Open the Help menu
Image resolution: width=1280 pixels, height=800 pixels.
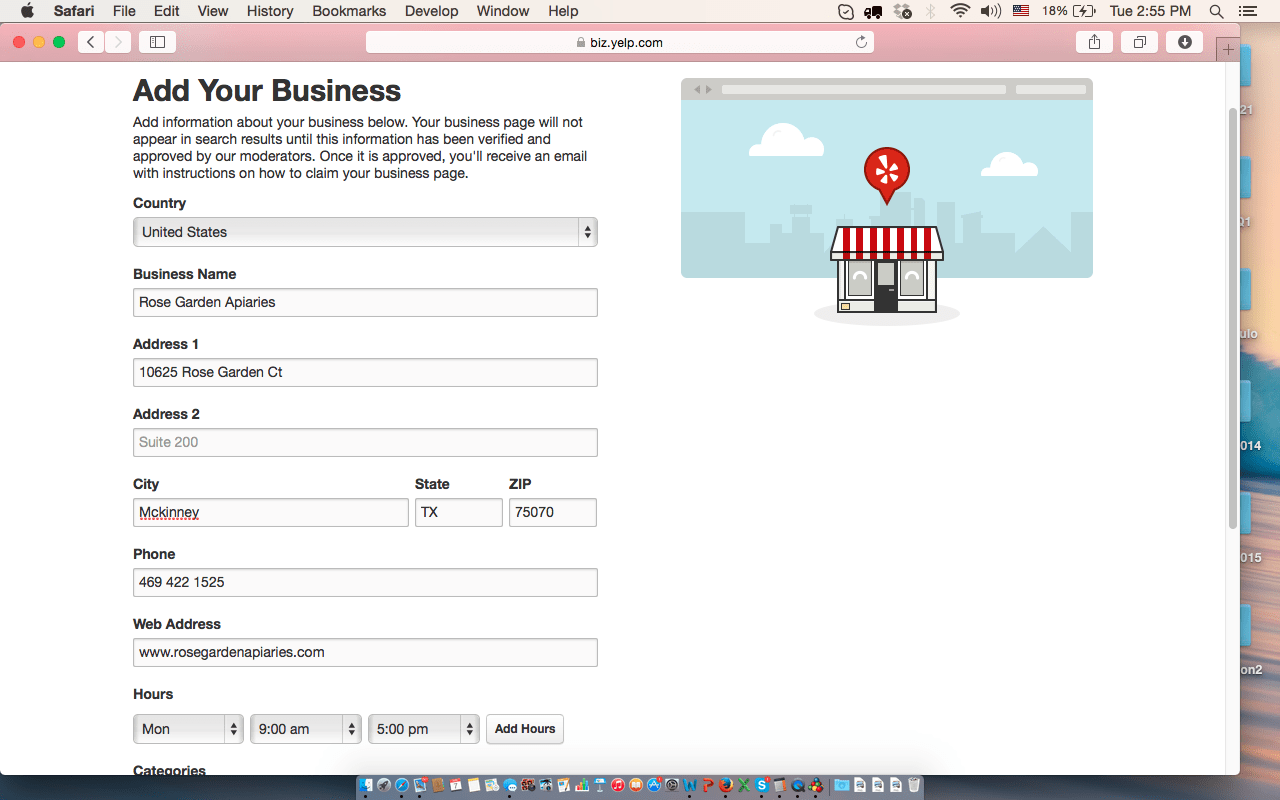click(x=563, y=11)
